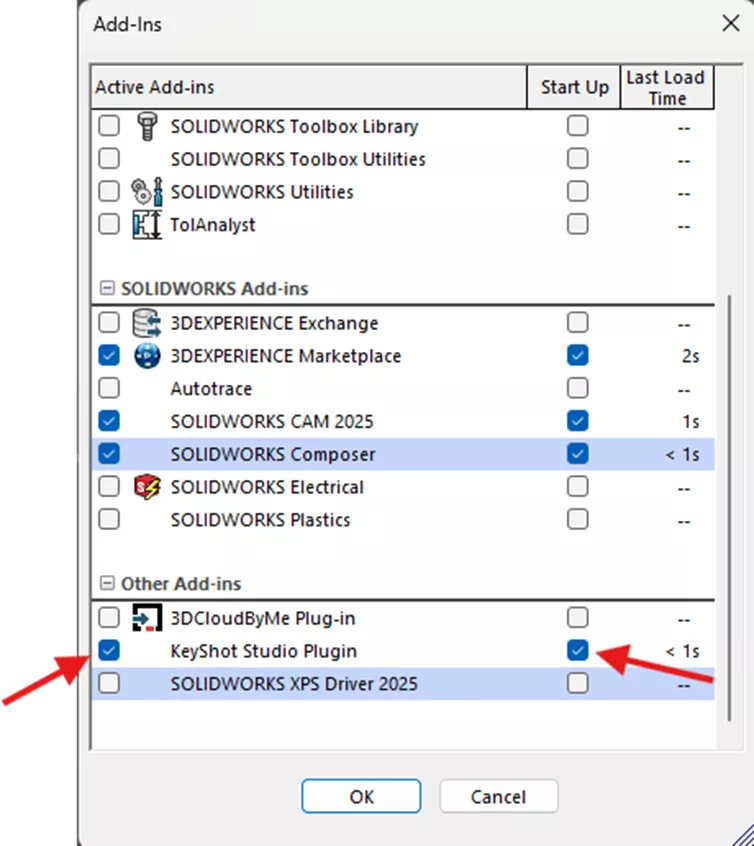Check the 3DCloudByMe Plug-in active checkbox

pos(109,618)
